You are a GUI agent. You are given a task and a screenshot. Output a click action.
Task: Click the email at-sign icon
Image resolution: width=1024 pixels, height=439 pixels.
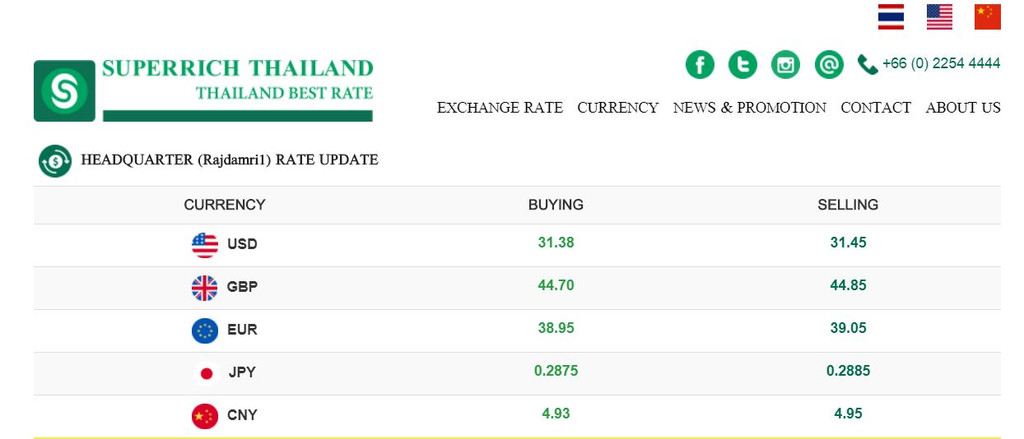coord(829,65)
